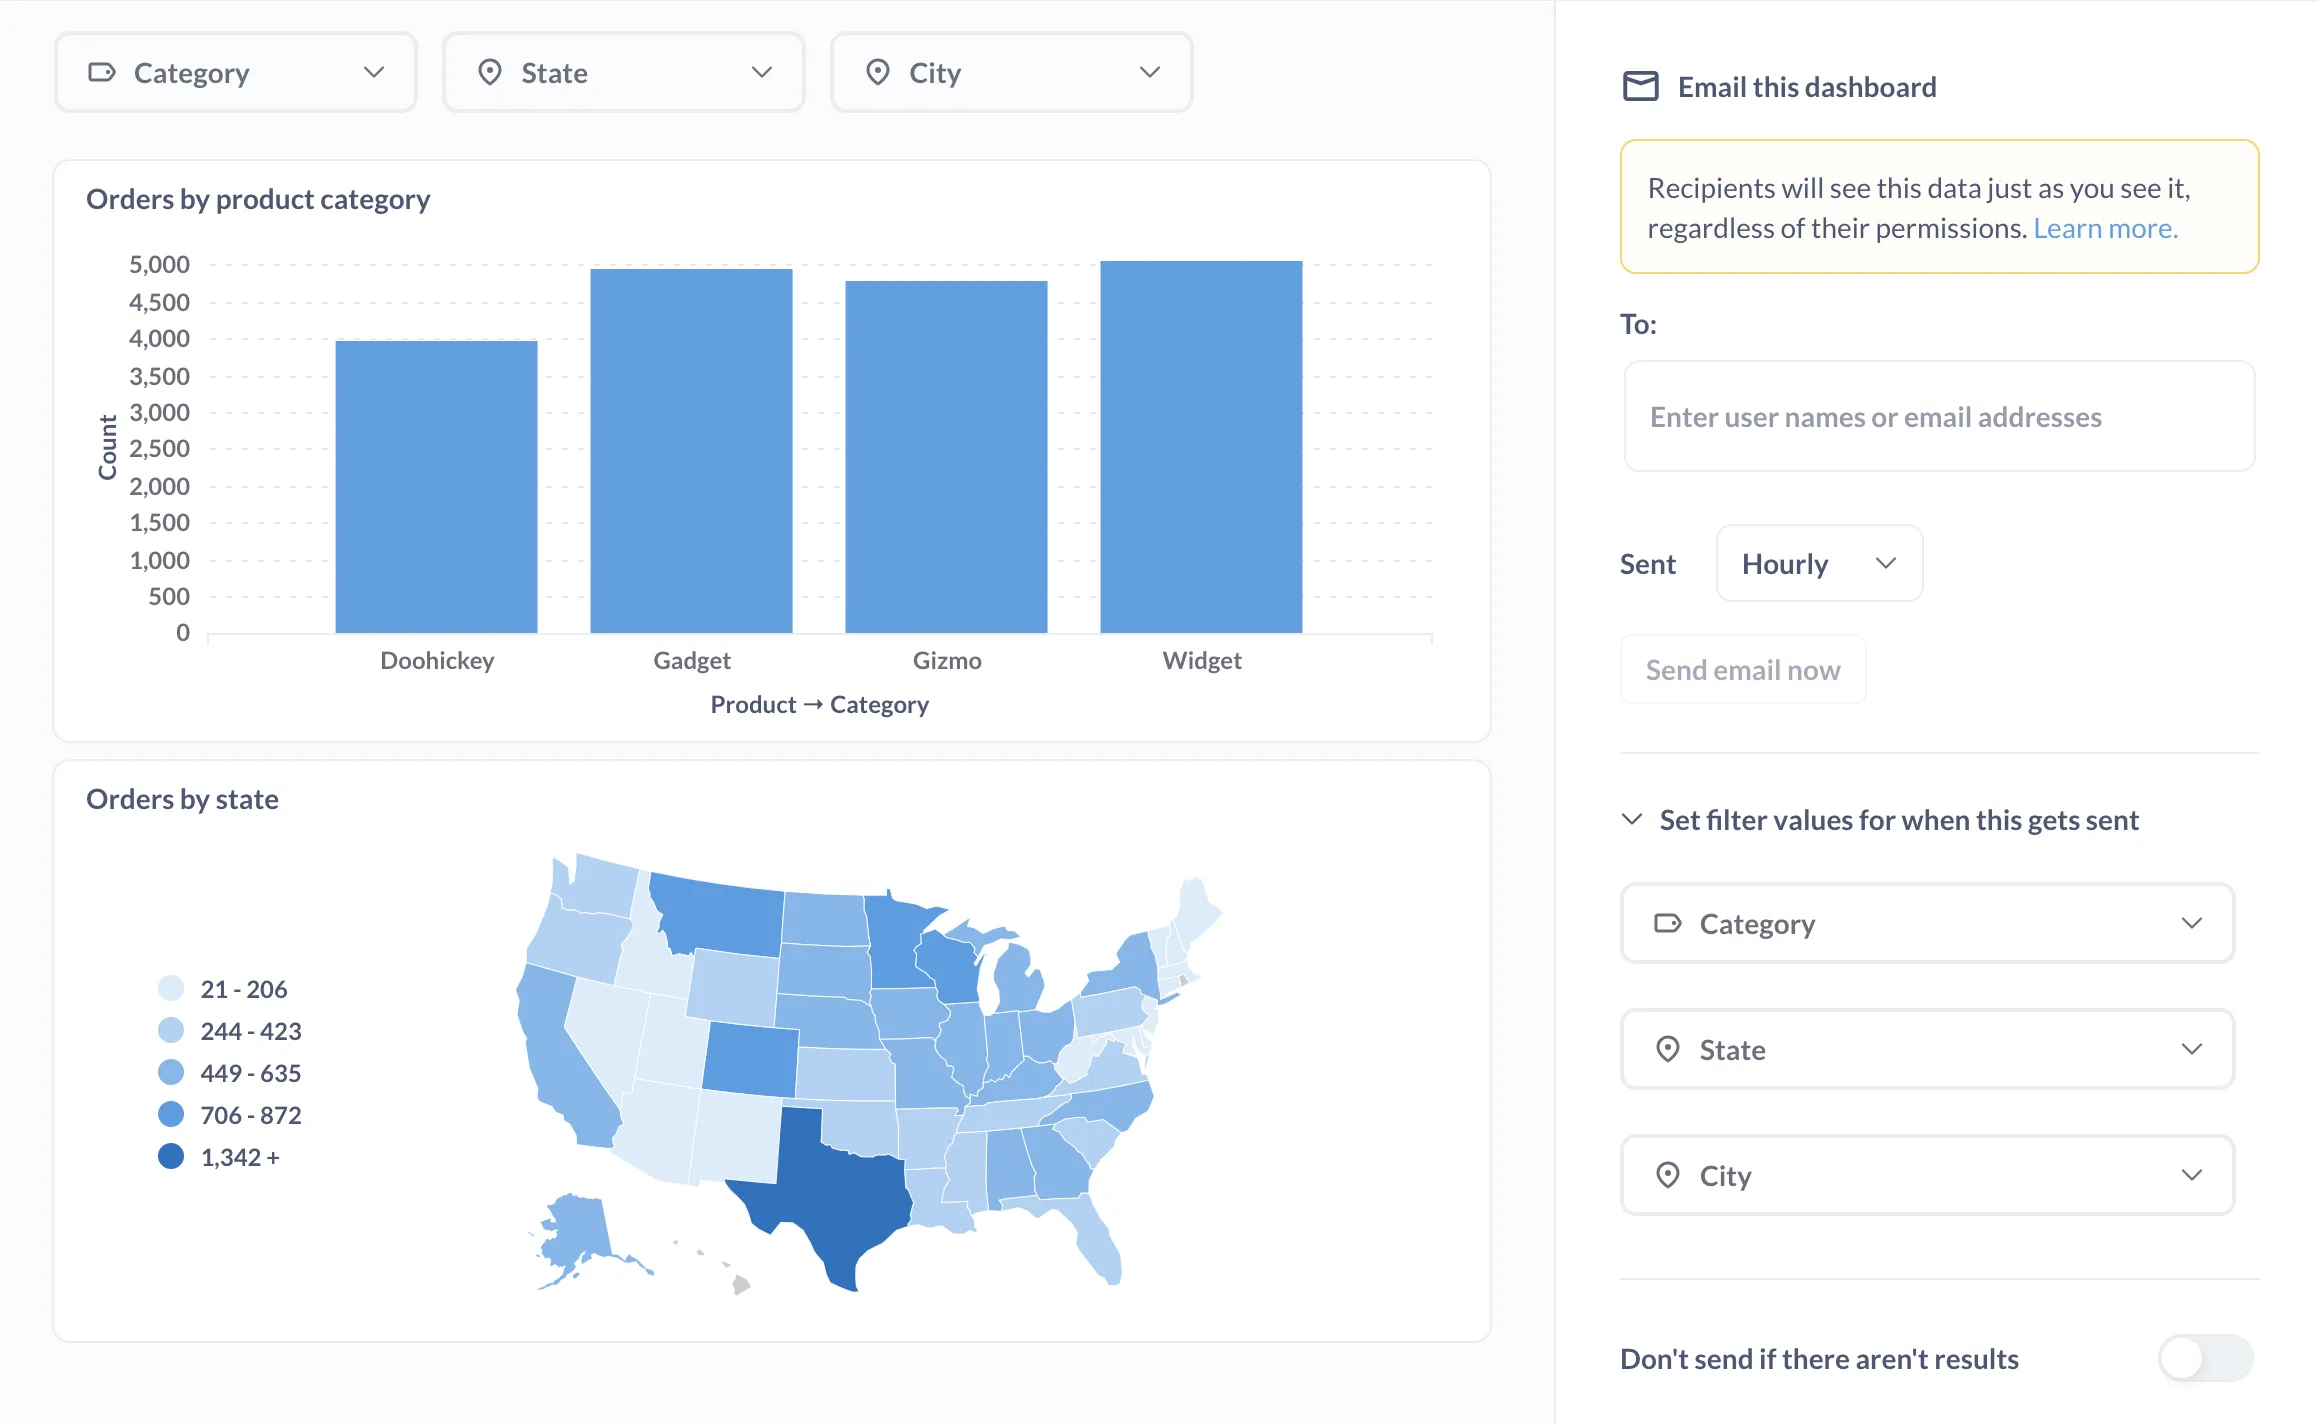Image resolution: width=2318 pixels, height=1424 pixels.
Task: Click the Widget x-axis label
Action: point(1202,660)
